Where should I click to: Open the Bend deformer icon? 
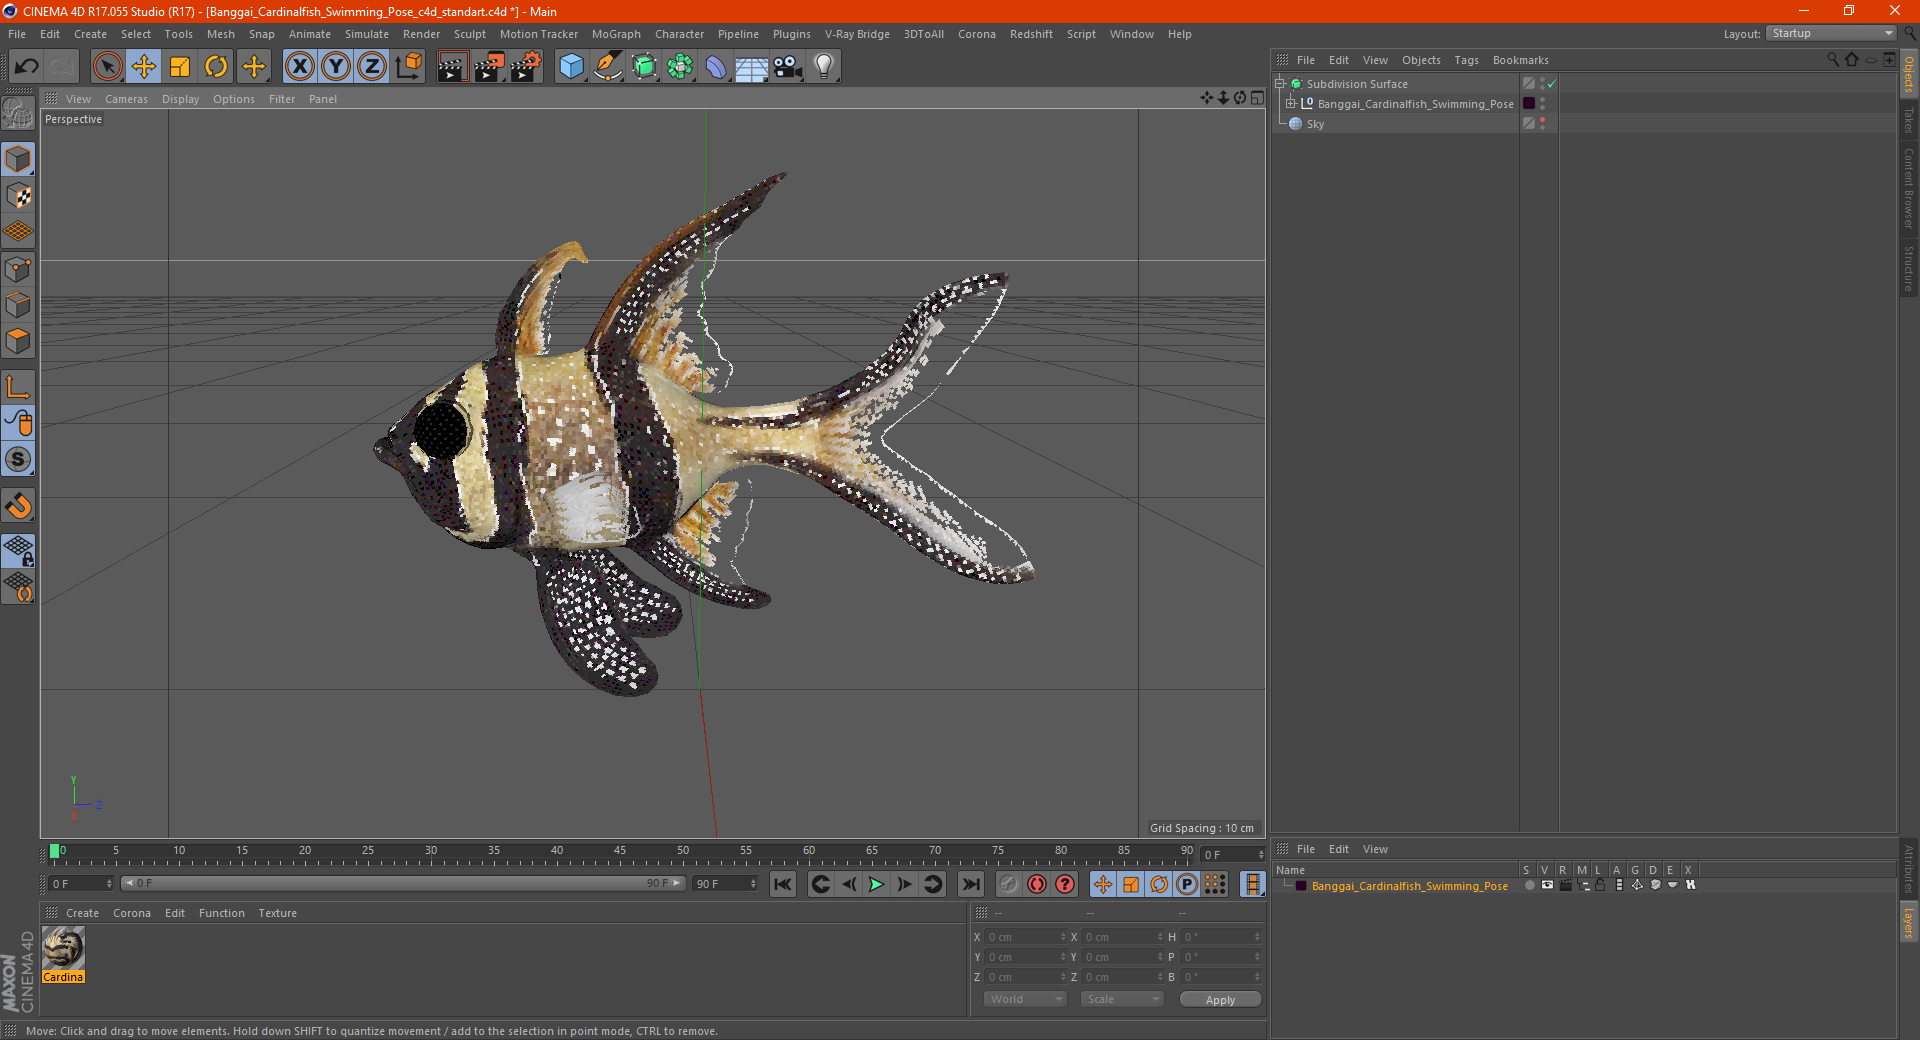tap(716, 67)
